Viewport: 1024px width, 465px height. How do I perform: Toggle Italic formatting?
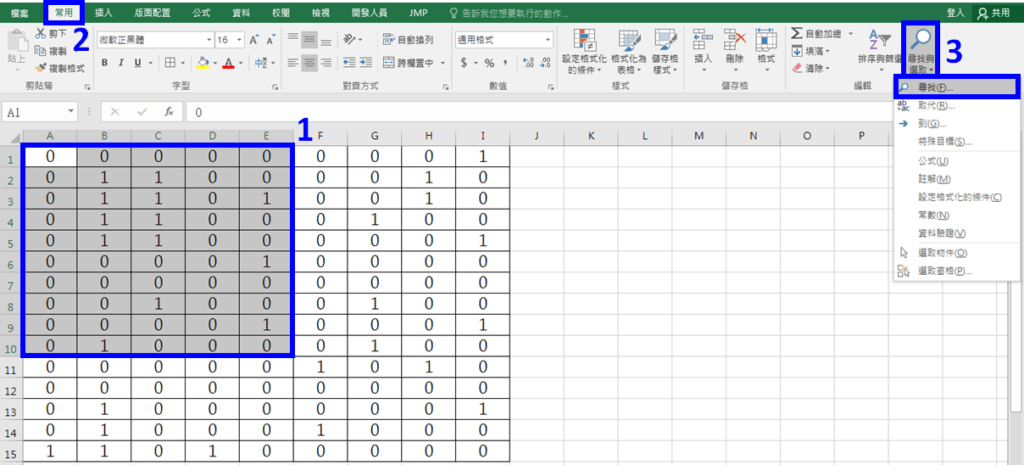coord(121,62)
